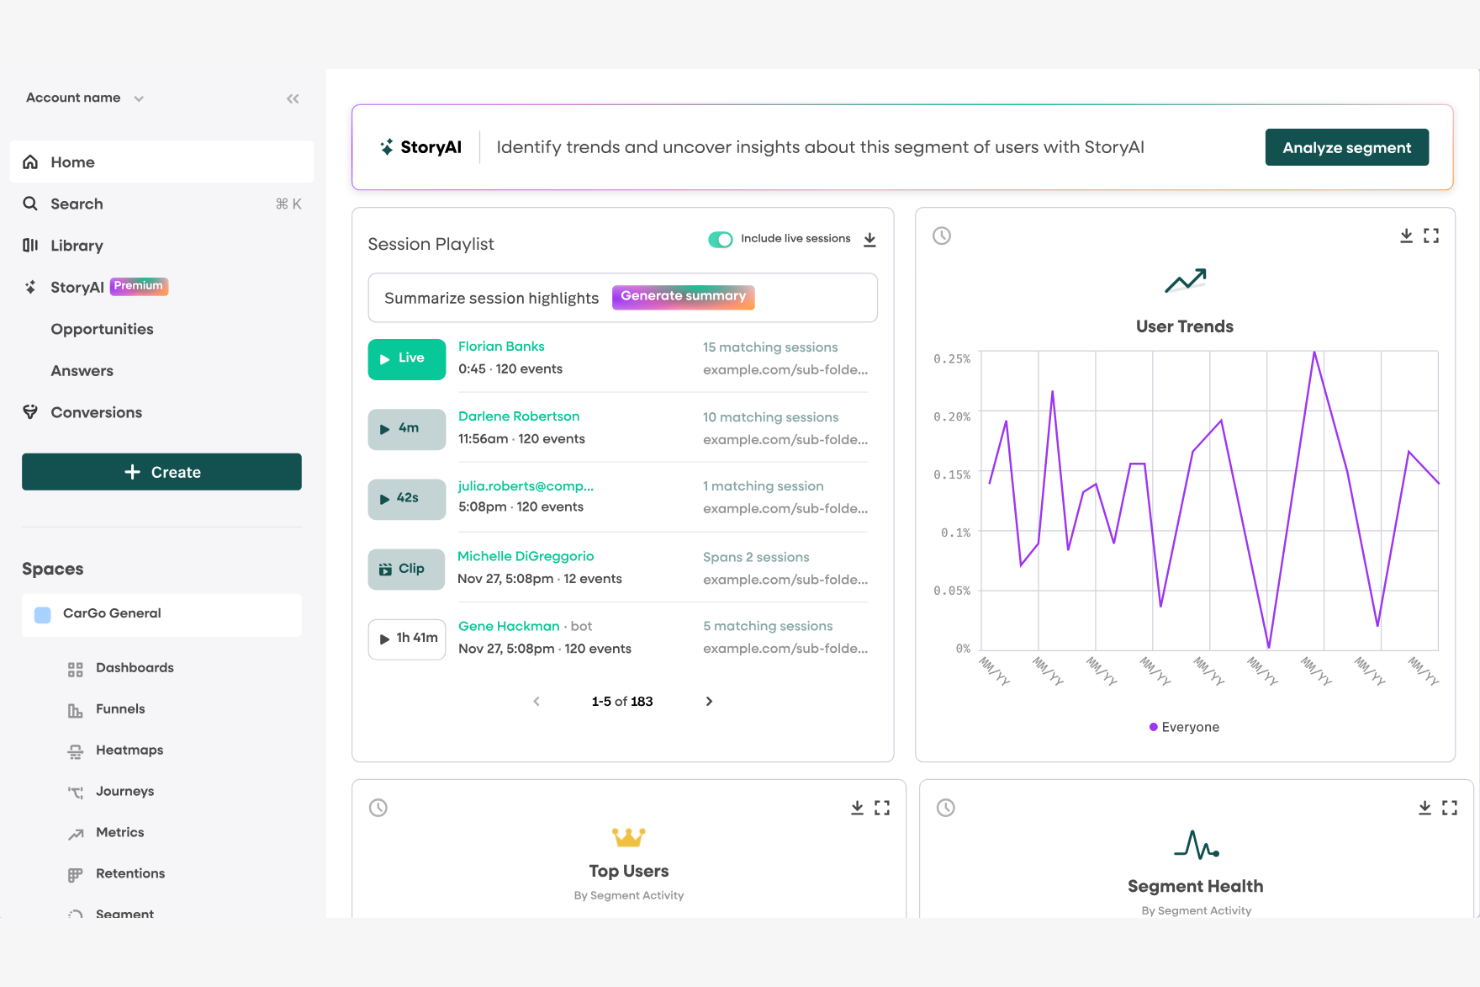Image resolution: width=1480 pixels, height=987 pixels.
Task: Click the Analyze segment button
Action: [1347, 147]
